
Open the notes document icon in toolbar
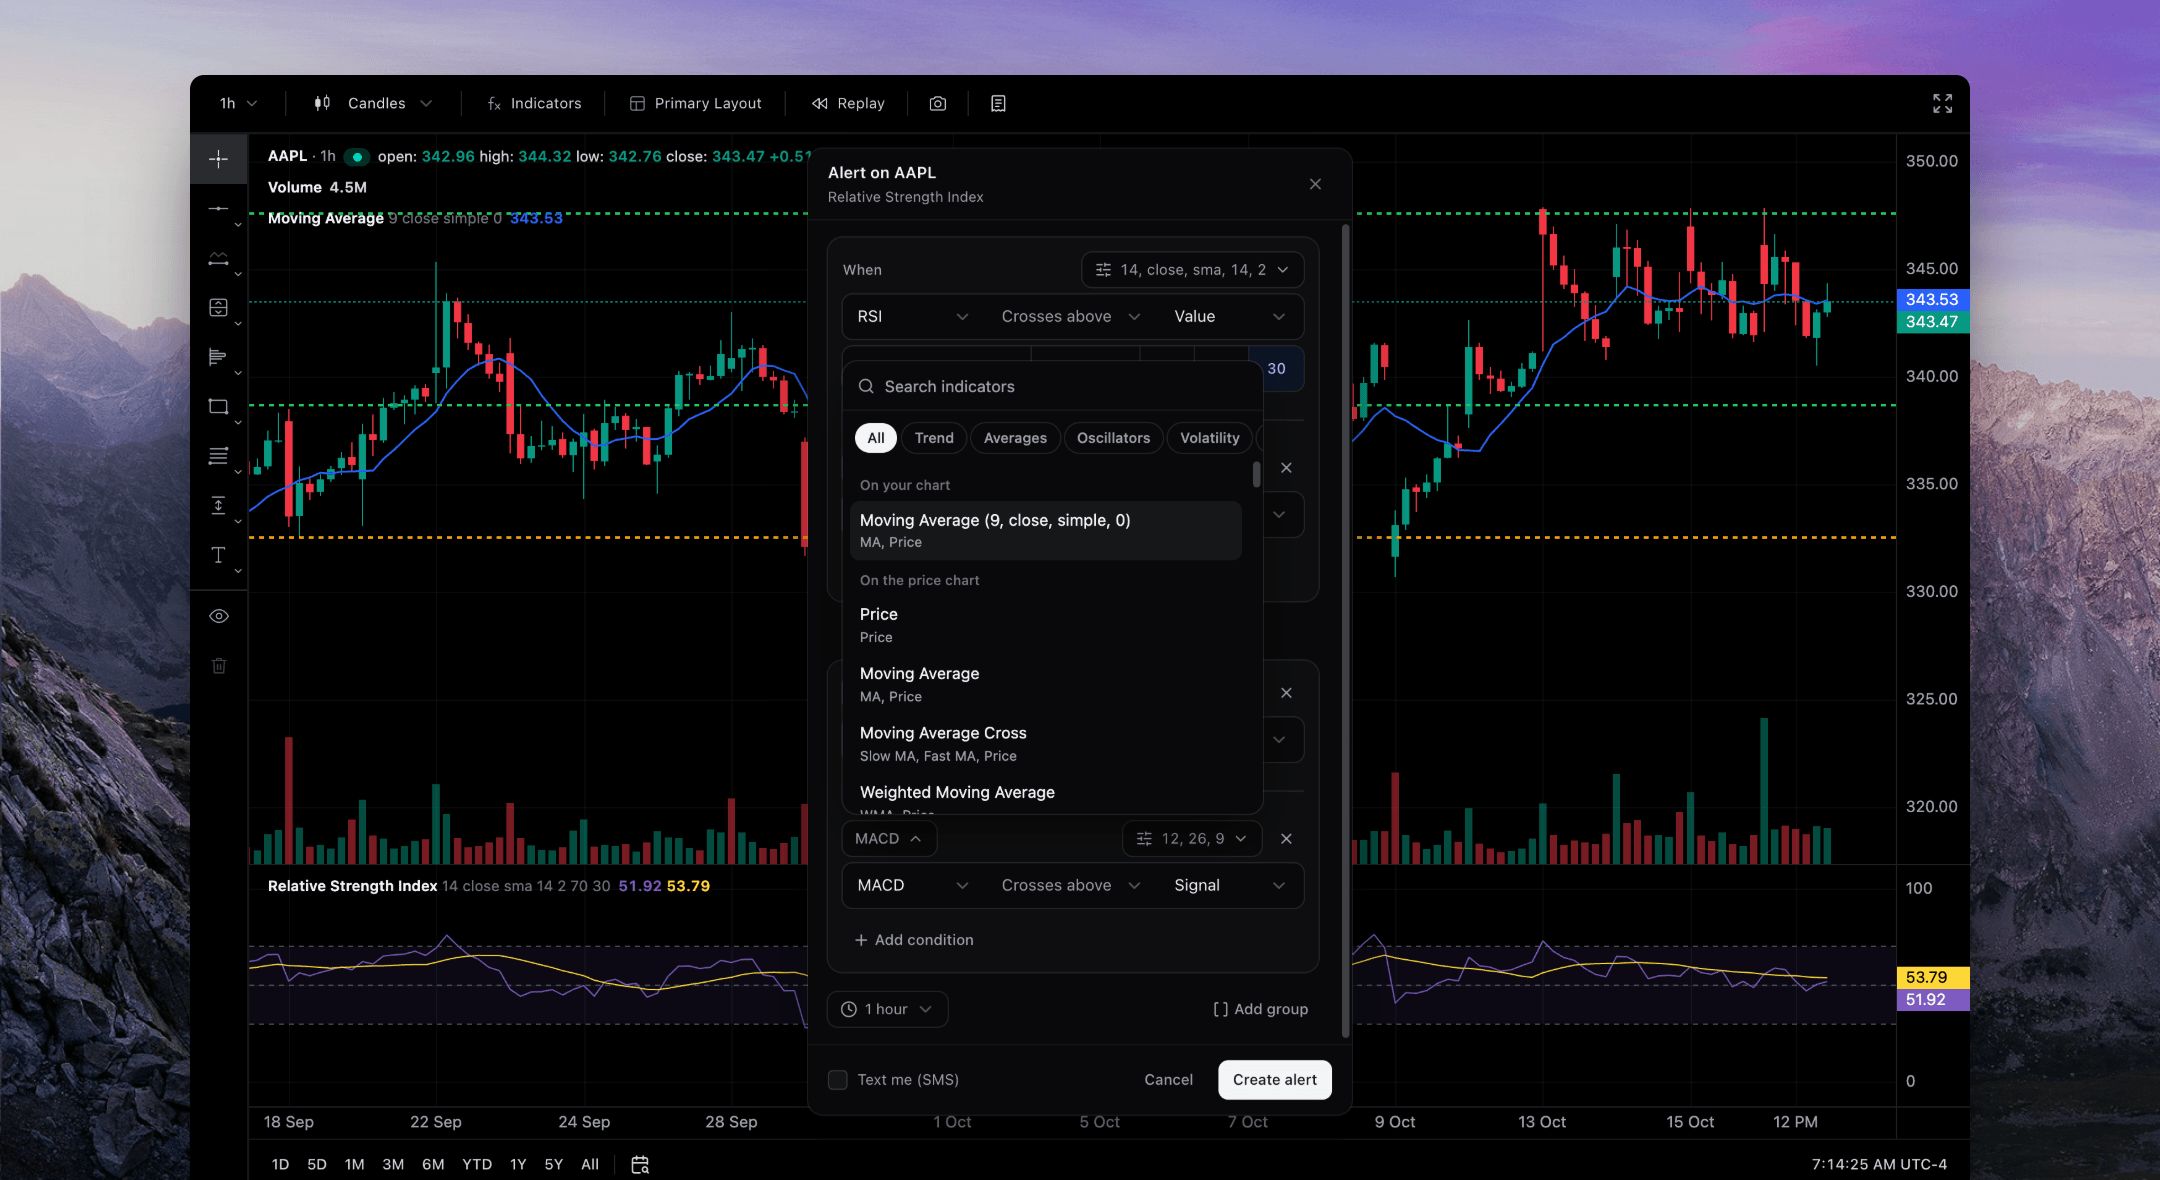[x=997, y=103]
